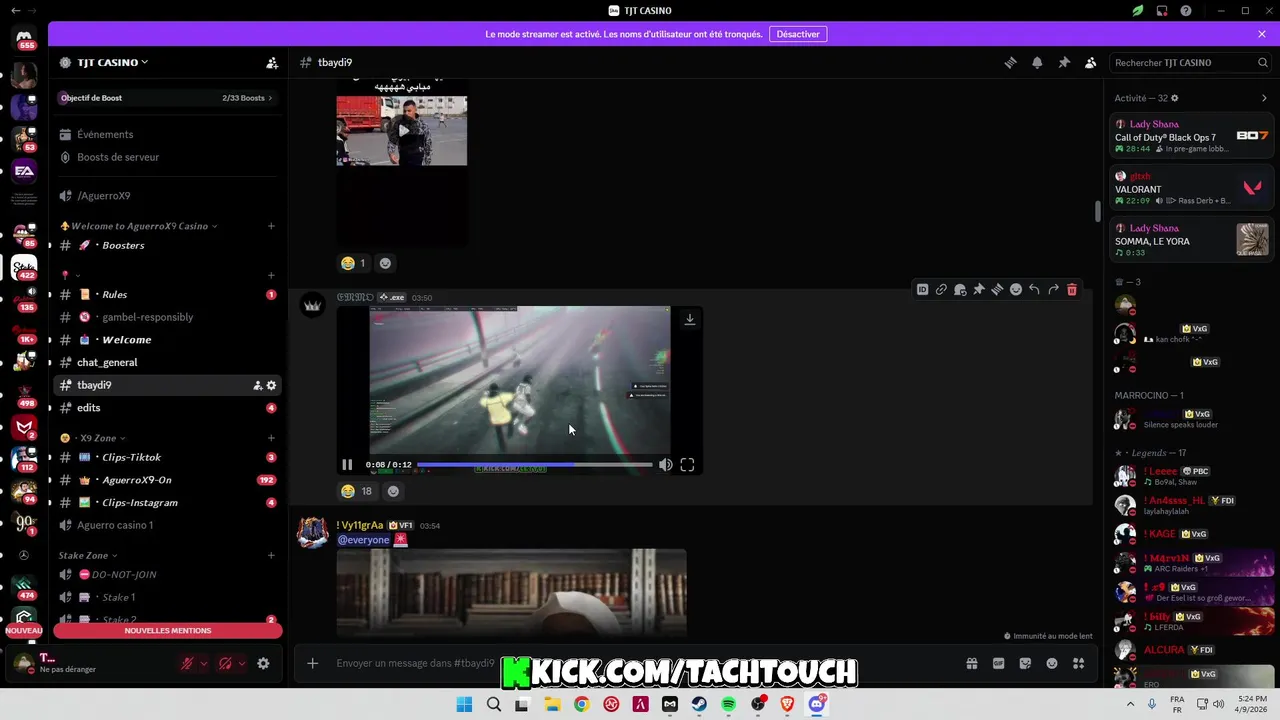
Task: Open tbaydi9 channel settings gear
Action: point(271,385)
